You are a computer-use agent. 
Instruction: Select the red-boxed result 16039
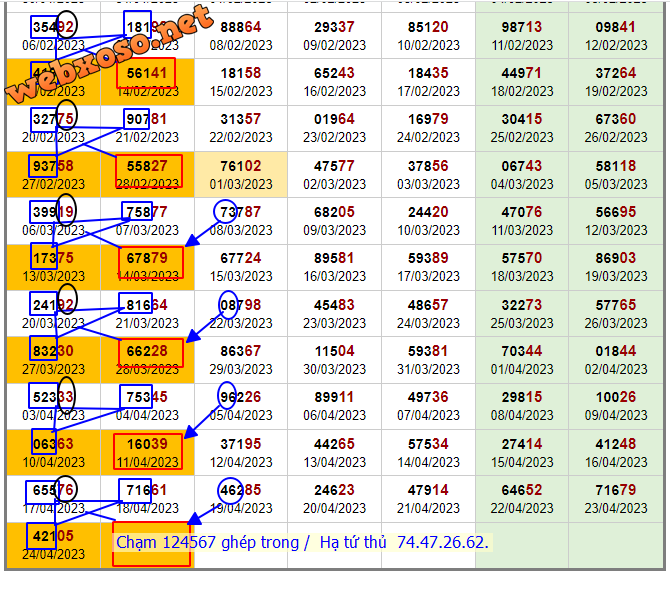148,444
